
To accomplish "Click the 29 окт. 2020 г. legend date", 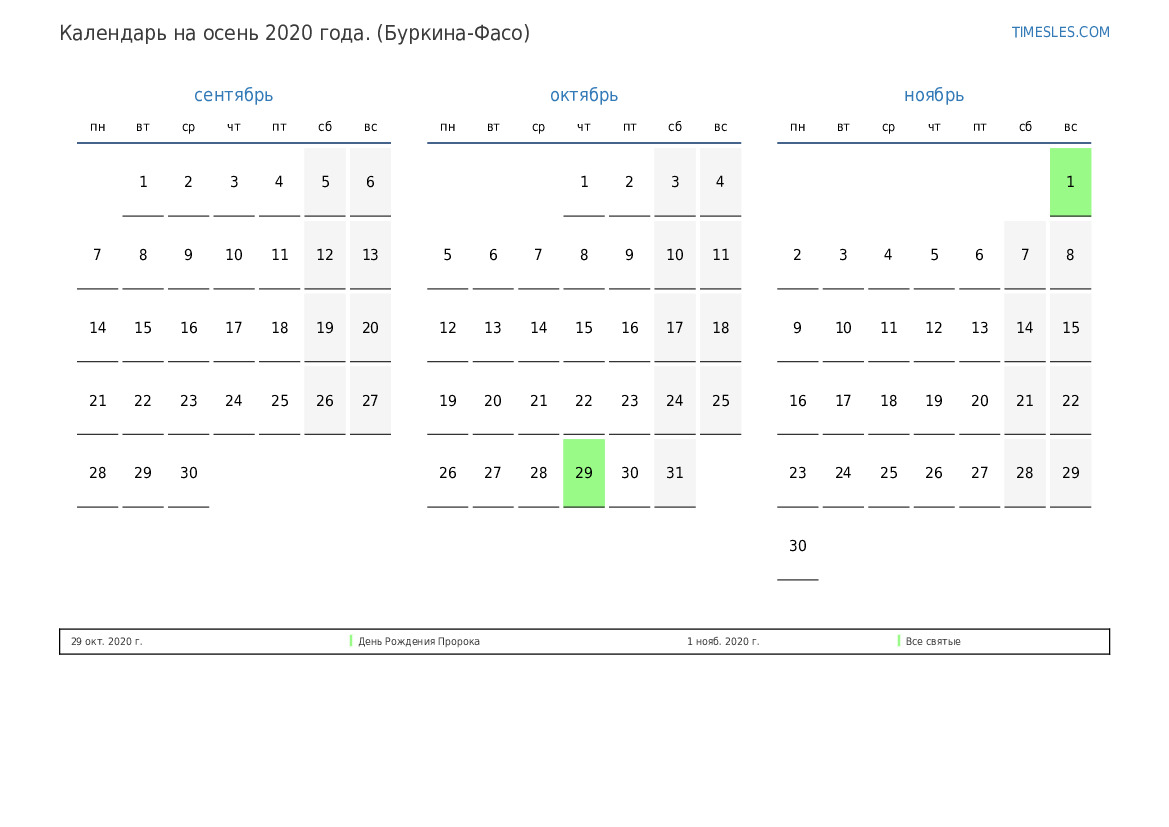I will [107, 642].
